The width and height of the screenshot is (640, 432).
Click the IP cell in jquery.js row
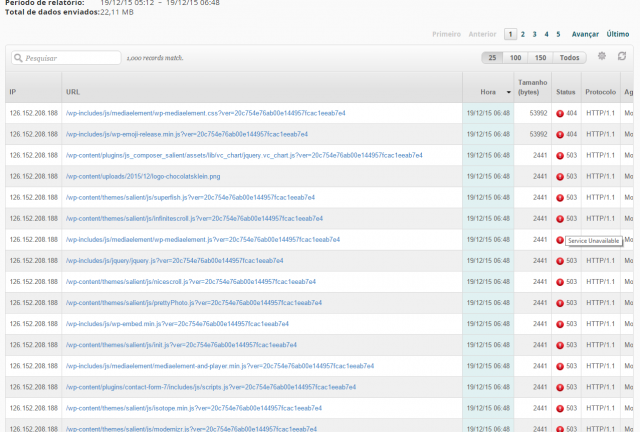click(x=33, y=261)
